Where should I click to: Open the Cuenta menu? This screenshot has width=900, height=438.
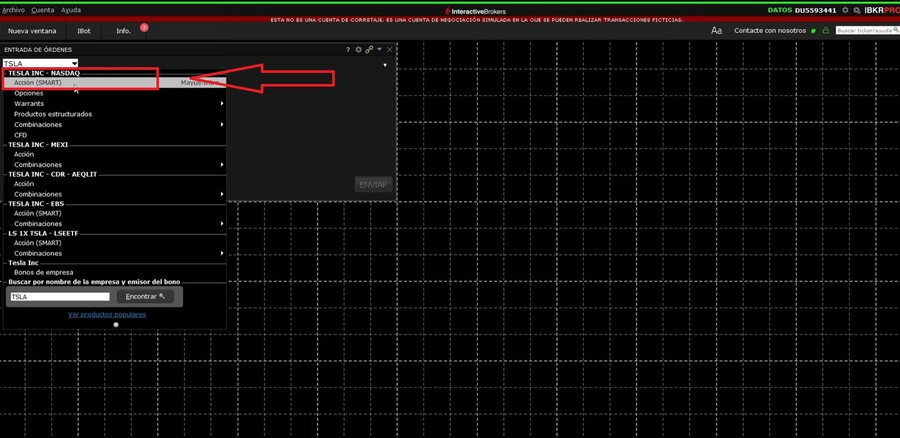pos(43,10)
